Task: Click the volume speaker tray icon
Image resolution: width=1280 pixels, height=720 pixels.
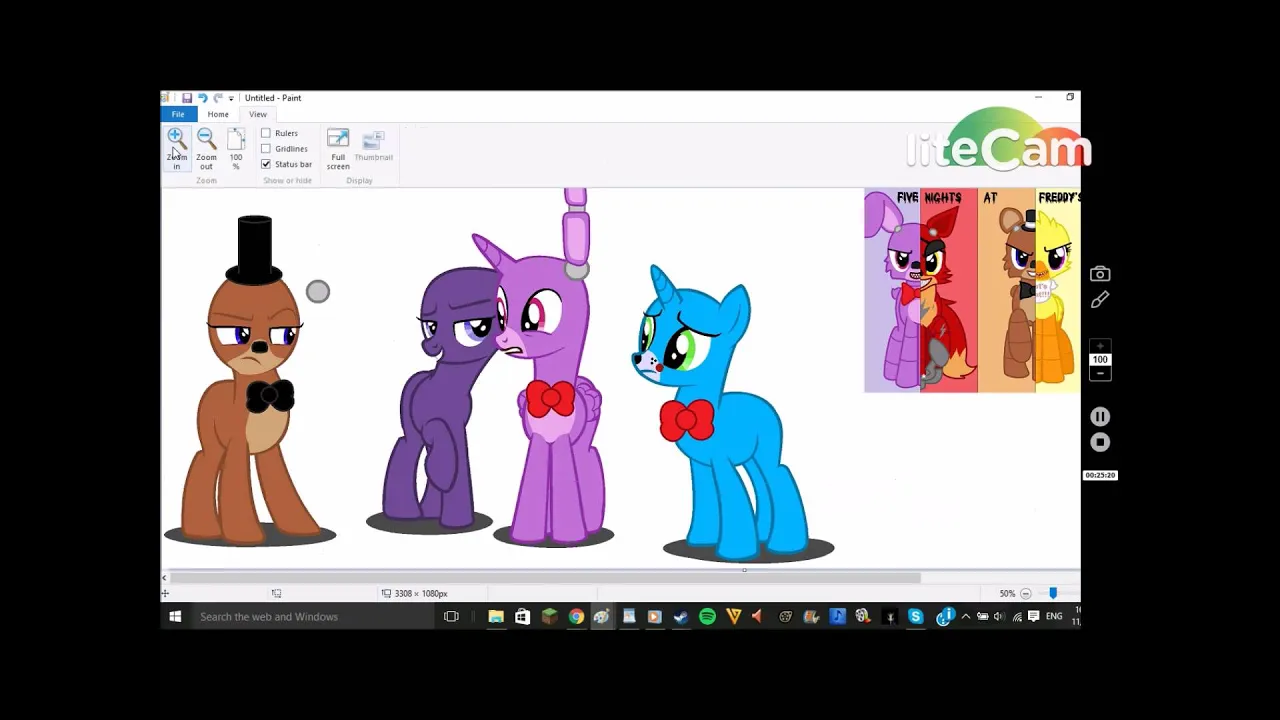Action: click(999, 616)
